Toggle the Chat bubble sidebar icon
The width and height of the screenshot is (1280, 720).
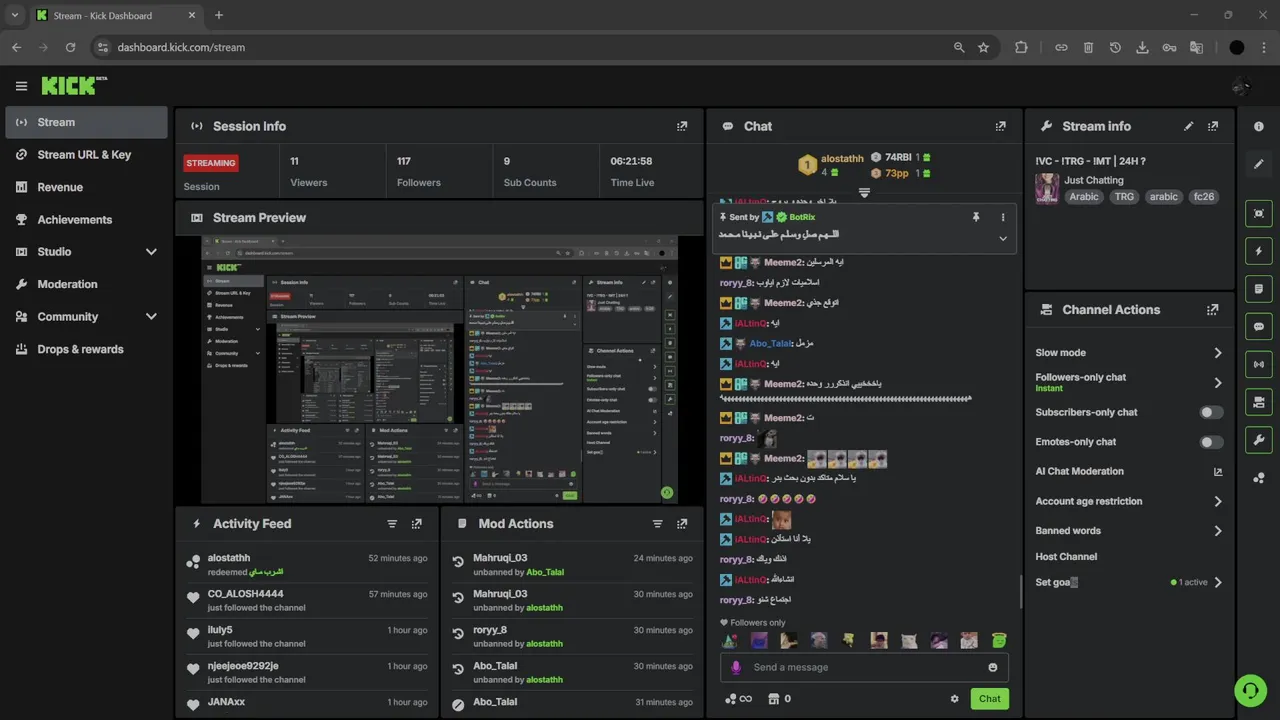(1258, 326)
